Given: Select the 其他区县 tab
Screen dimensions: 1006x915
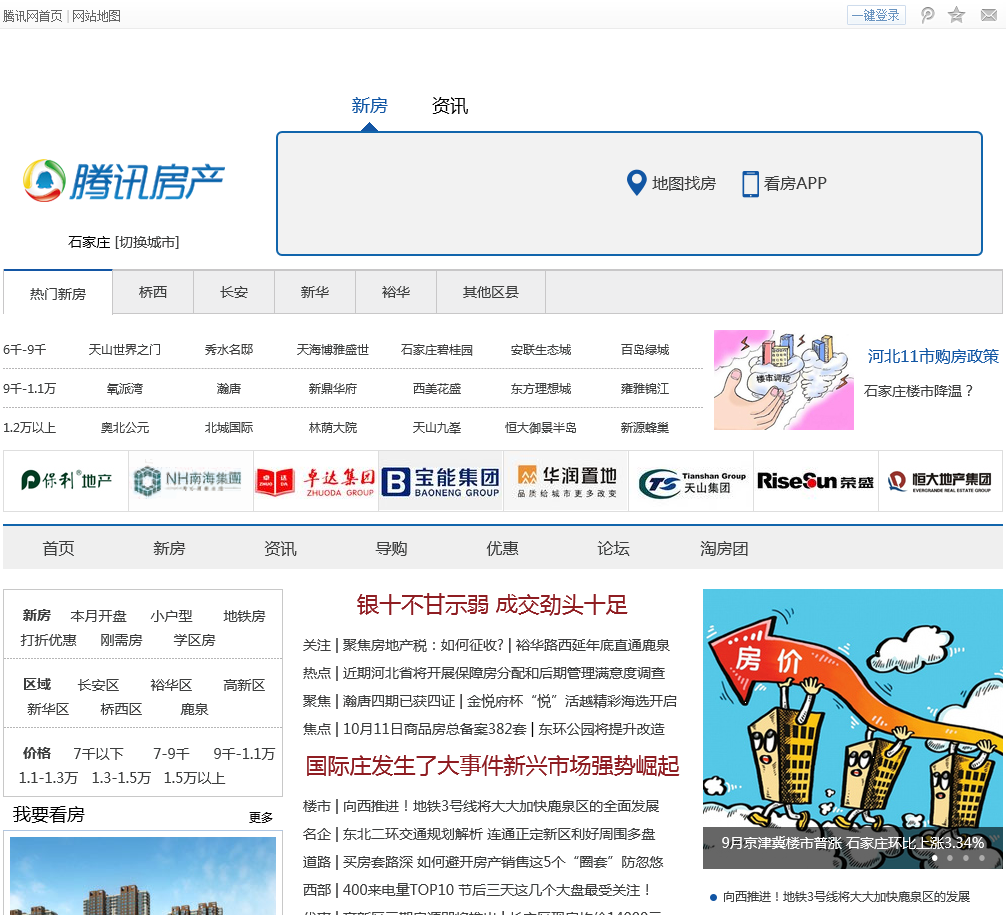Looking at the screenshot, I should (491, 292).
